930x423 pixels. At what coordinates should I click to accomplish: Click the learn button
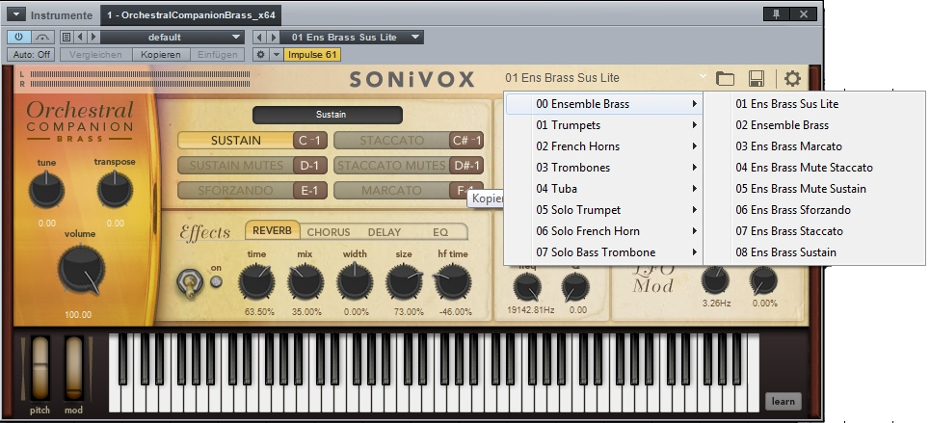(x=783, y=402)
